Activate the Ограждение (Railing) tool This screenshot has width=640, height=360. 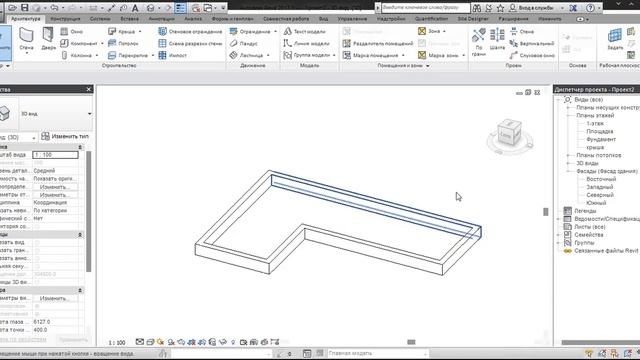point(250,31)
